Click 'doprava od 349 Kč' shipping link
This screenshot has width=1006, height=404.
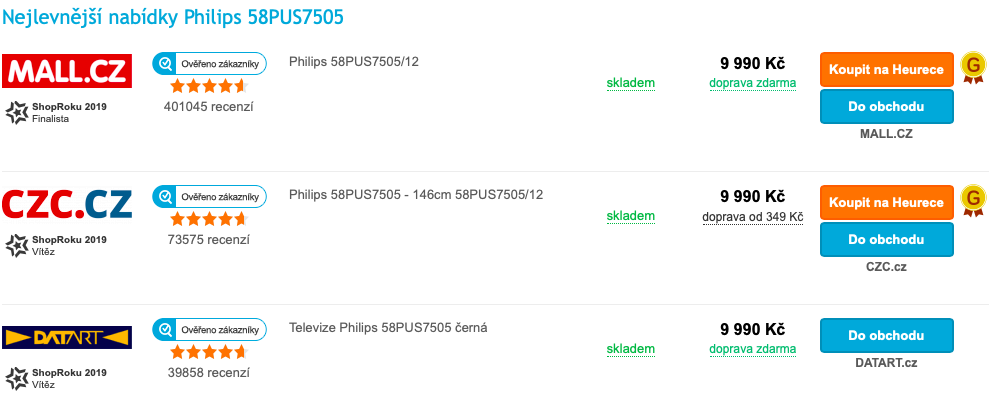click(x=753, y=216)
